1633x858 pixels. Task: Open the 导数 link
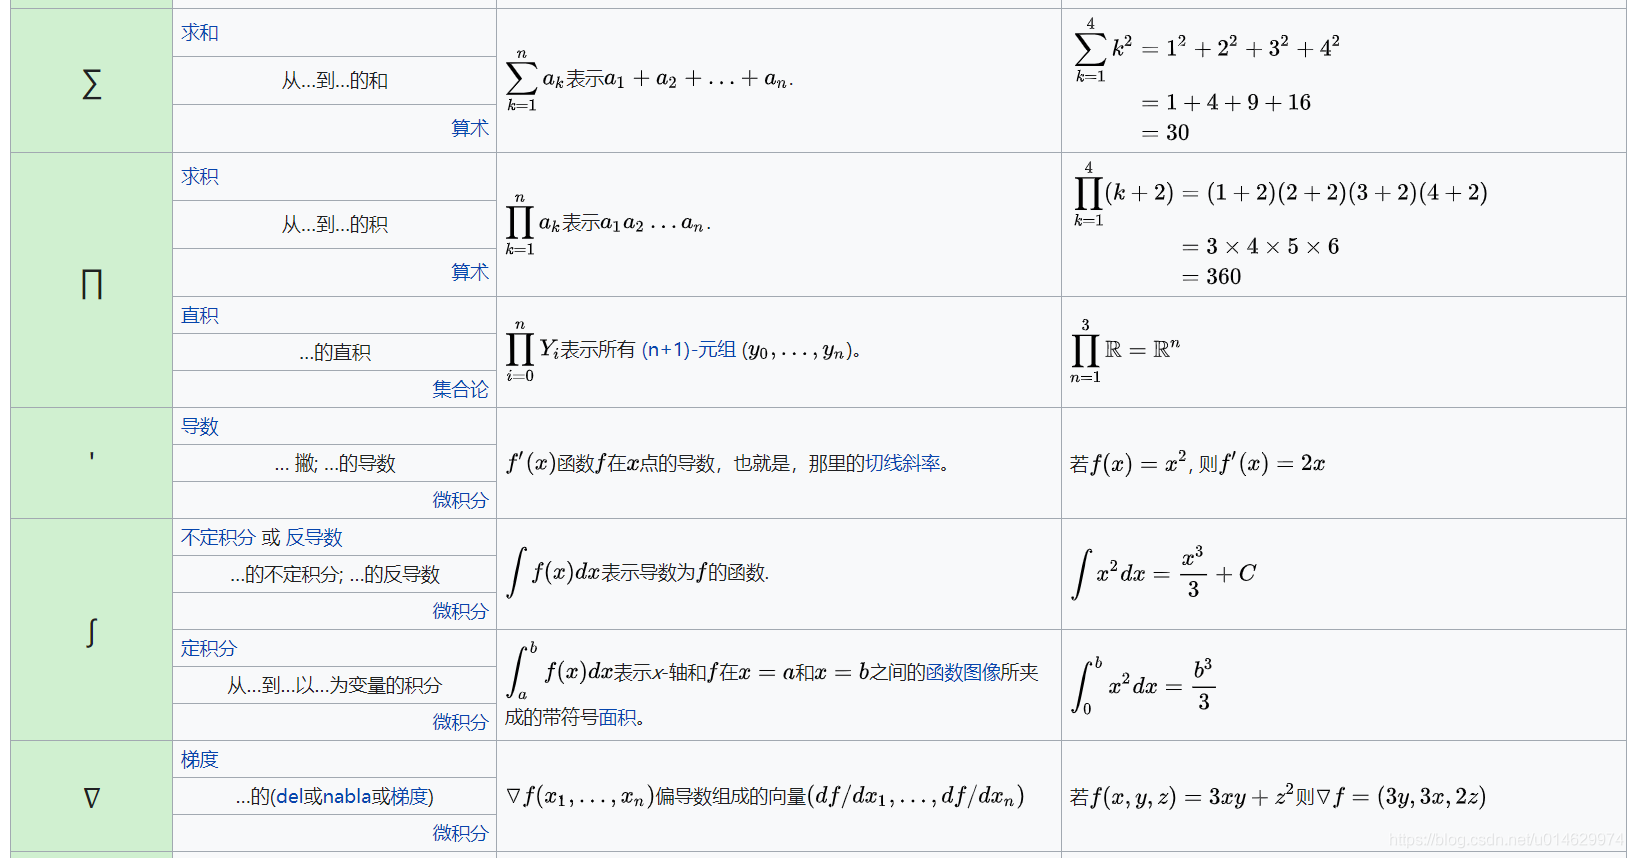tap(200, 426)
